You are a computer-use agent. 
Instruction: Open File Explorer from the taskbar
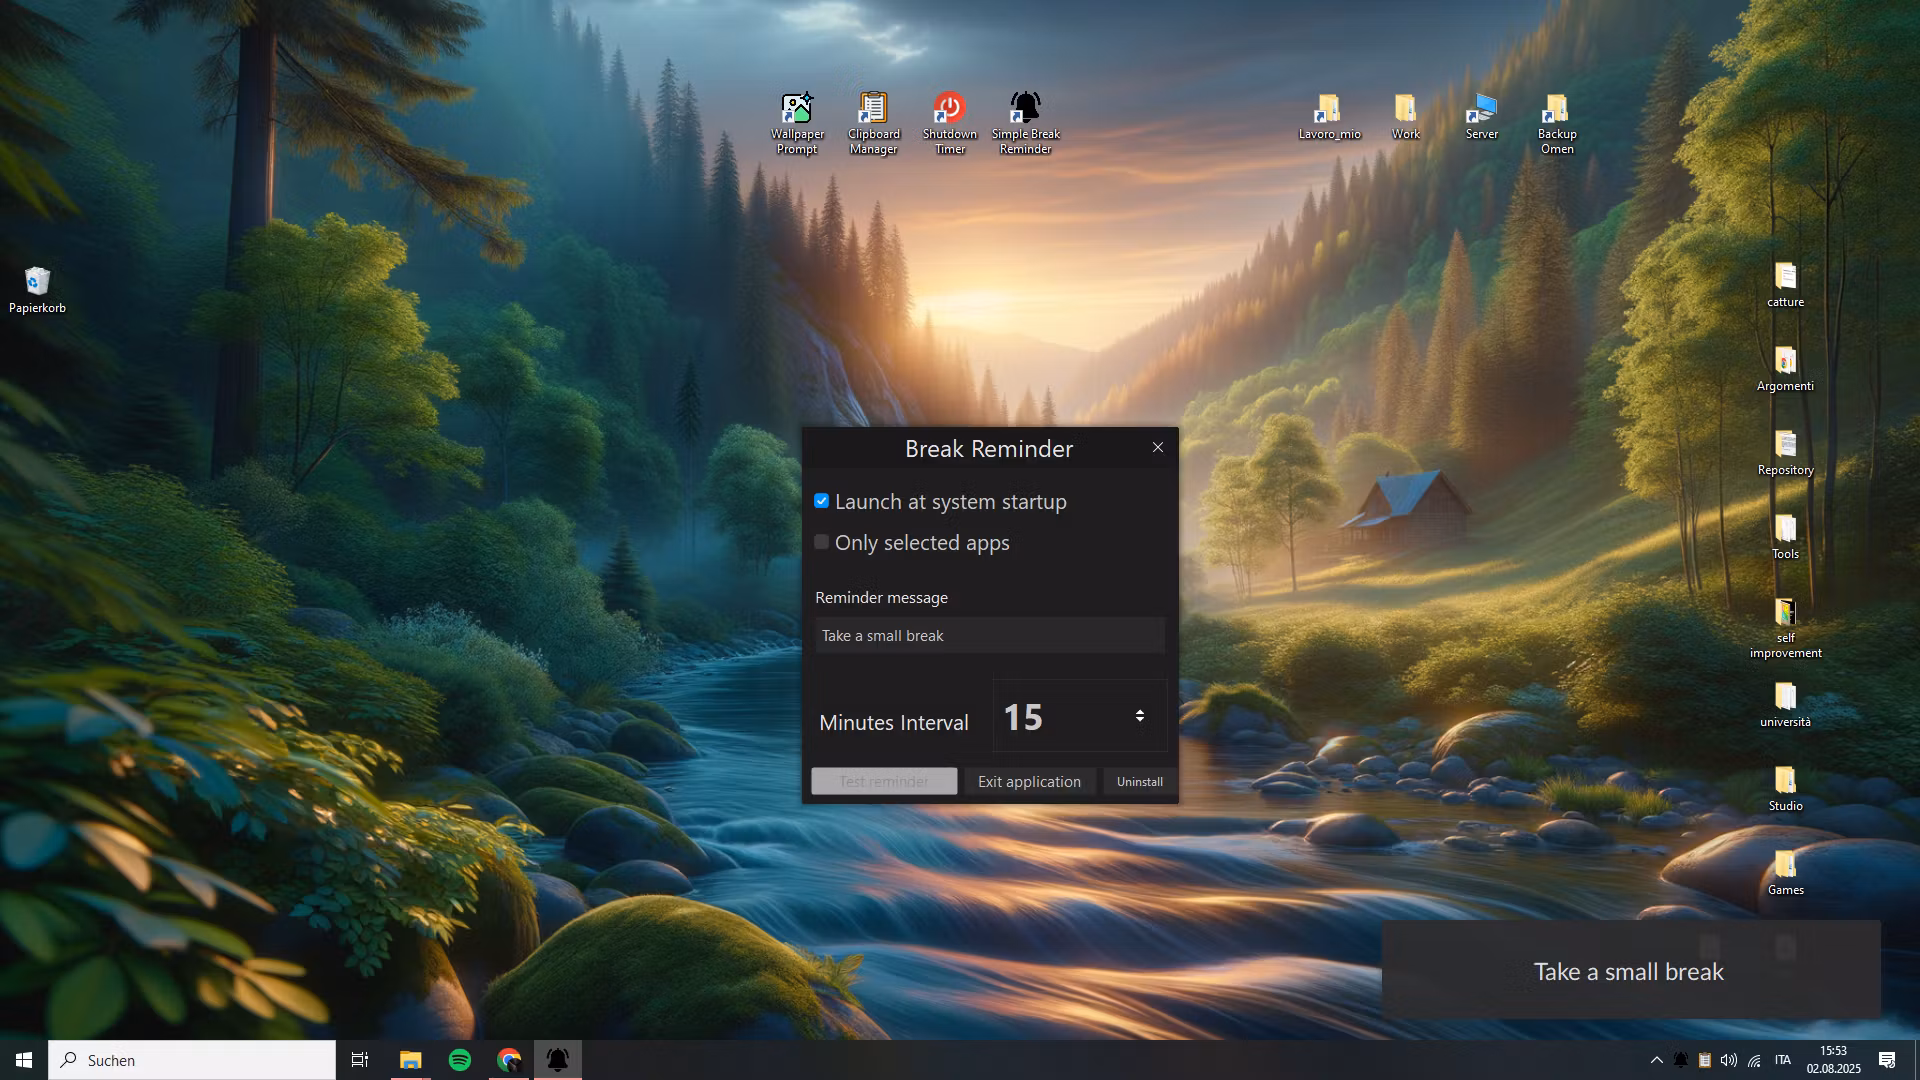409,1059
